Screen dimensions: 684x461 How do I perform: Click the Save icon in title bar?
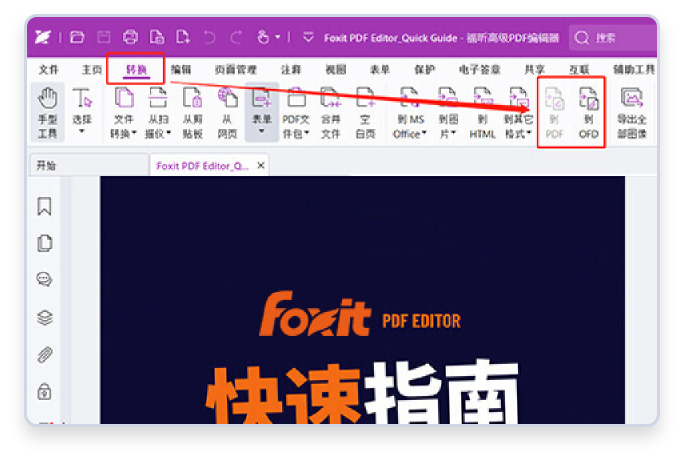103,37
